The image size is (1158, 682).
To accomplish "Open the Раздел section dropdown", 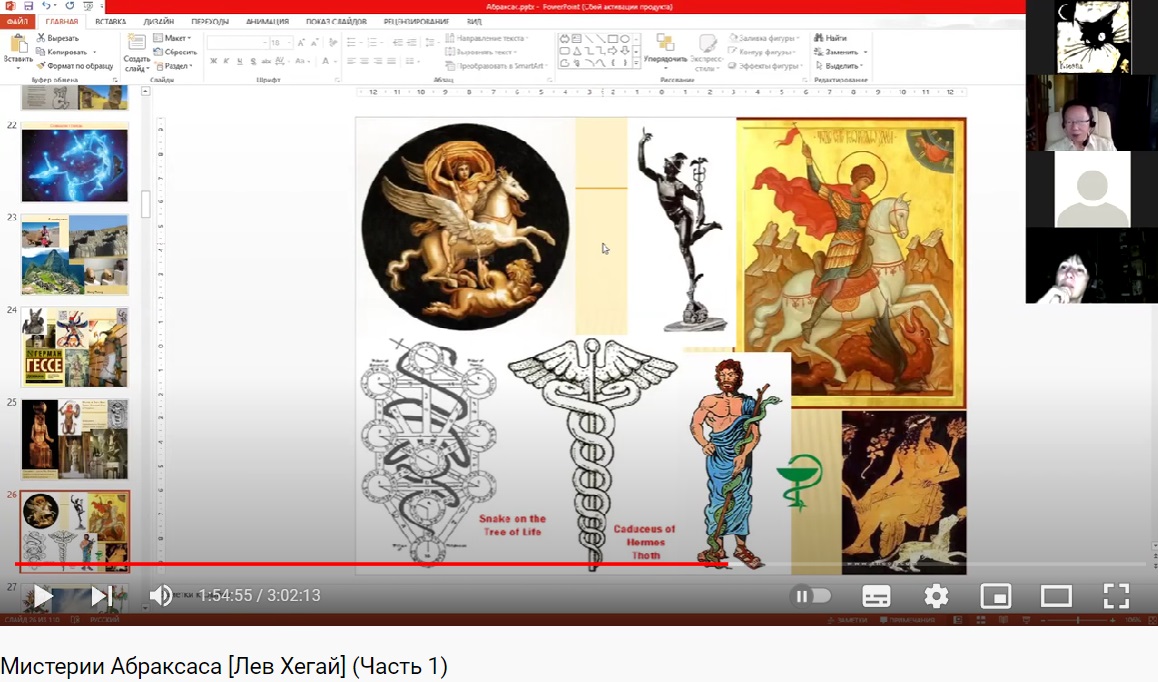I will pos(174,66).
